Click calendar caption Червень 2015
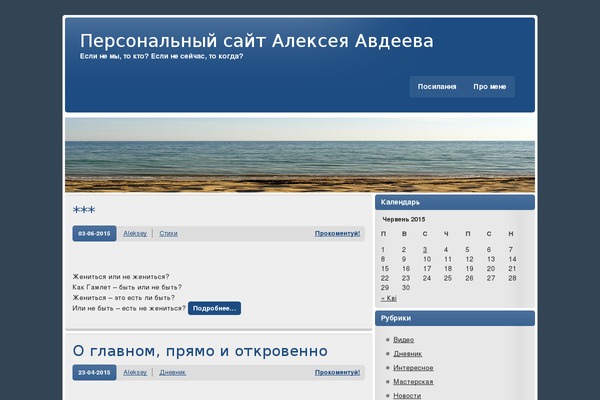This screenshot has height=400, width=600. coord(404,219)
